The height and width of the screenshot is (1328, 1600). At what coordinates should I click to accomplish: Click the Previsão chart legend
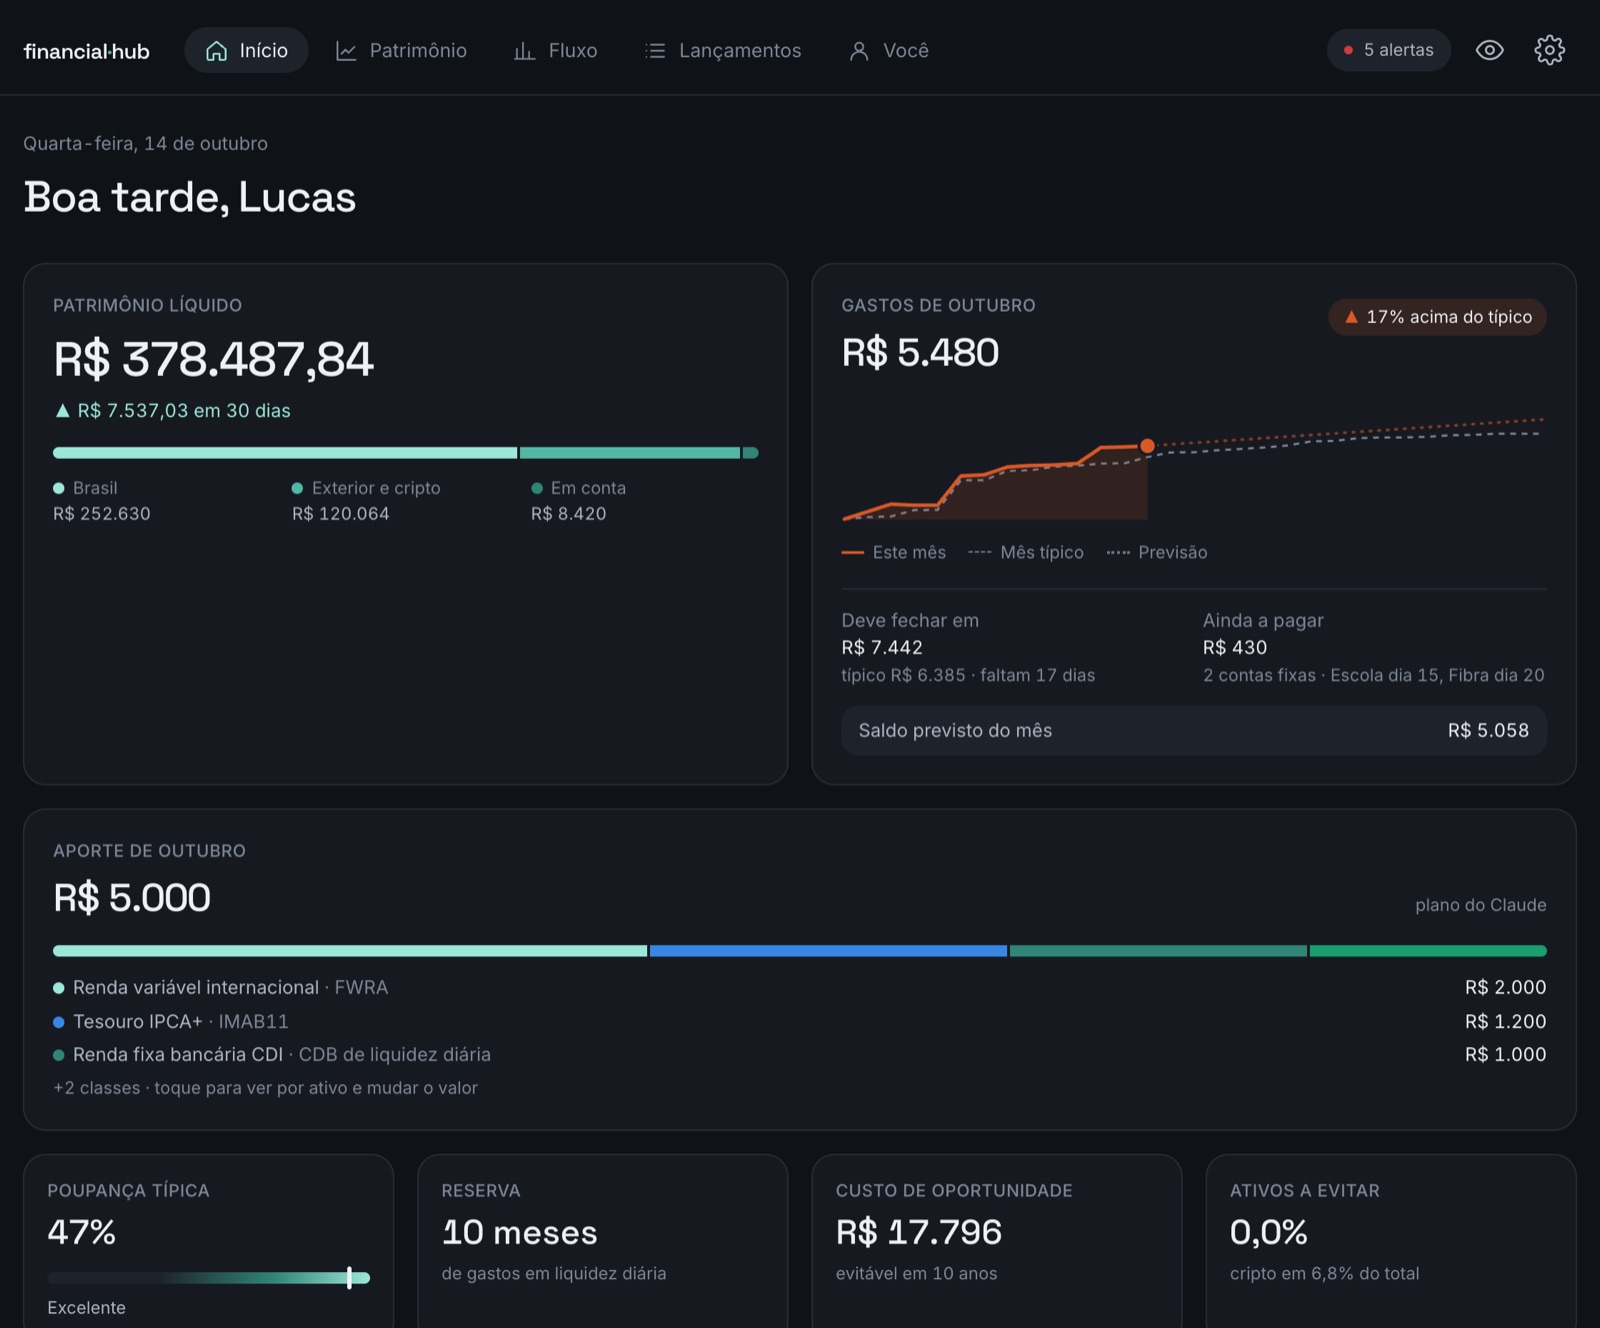coord(1157,552)
